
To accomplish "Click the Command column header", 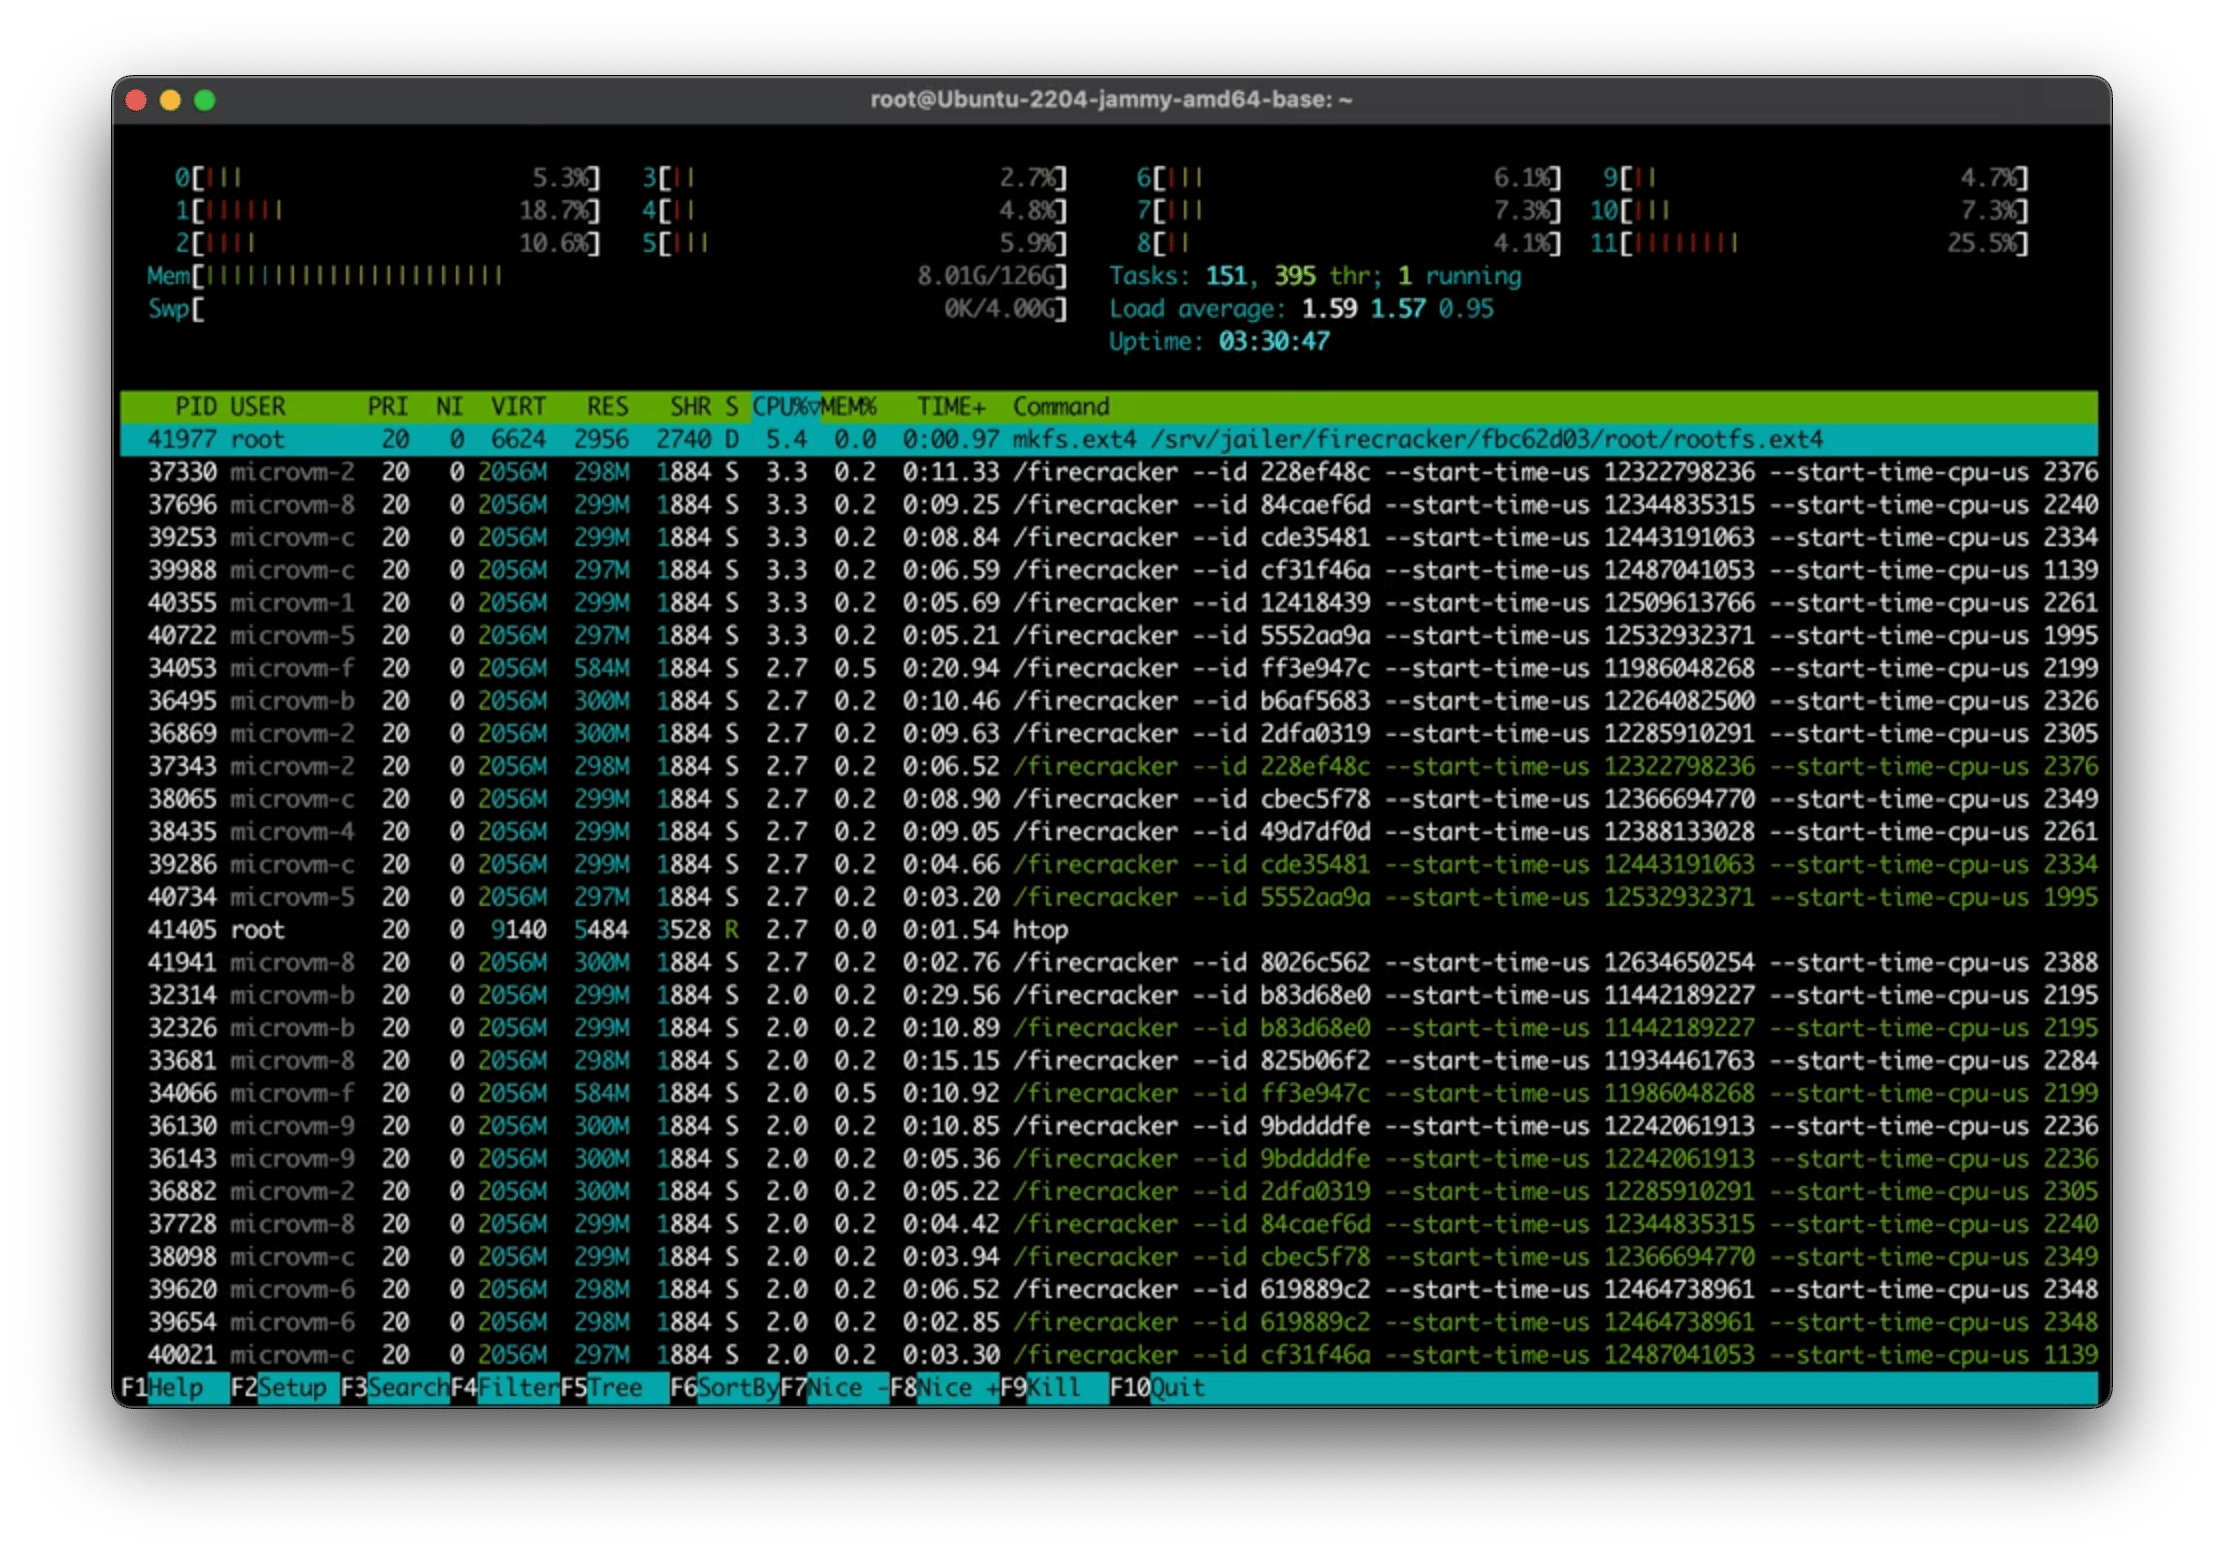I will coord(1061,407).
